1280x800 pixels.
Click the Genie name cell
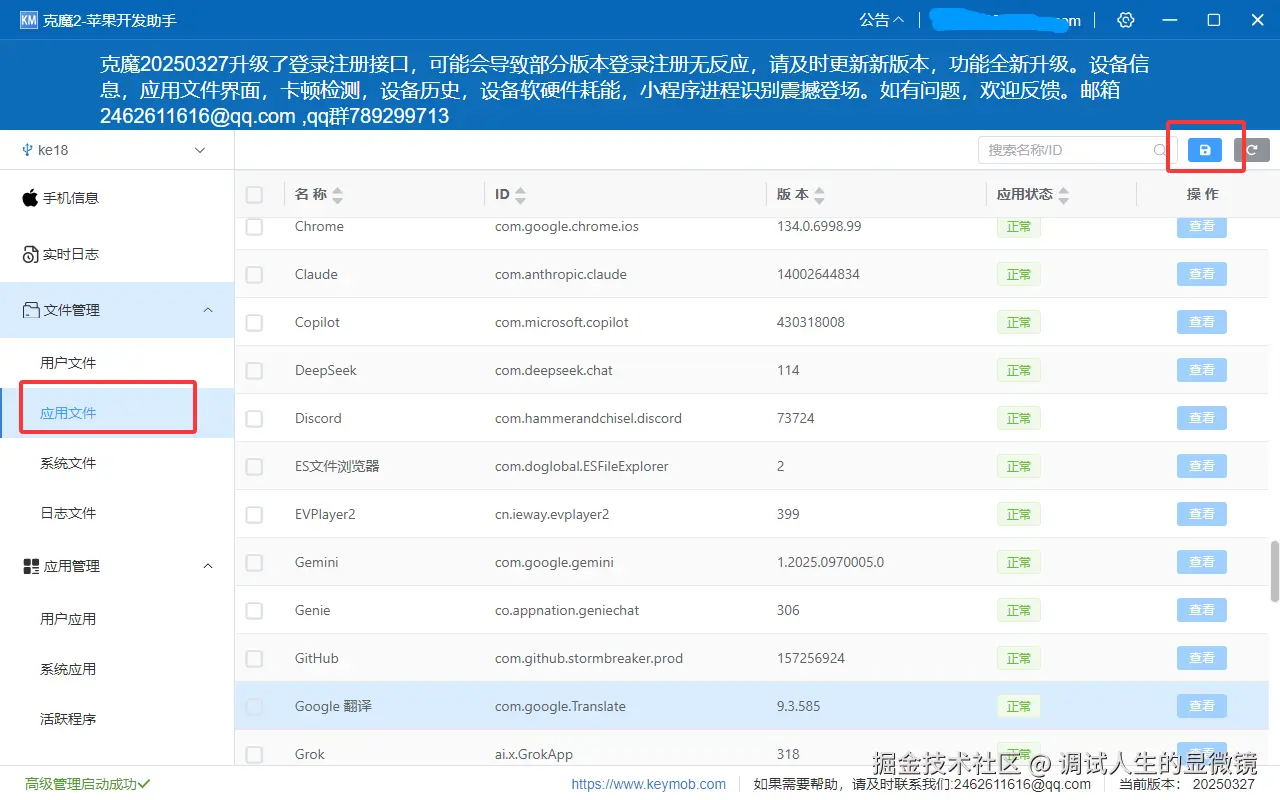point(312,610)
